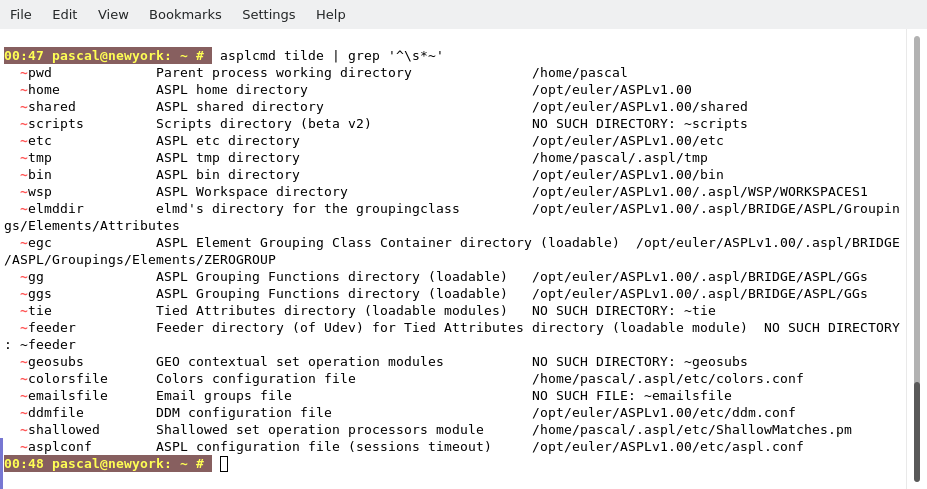Open the View menu
Viewport: 927px width, 489px height.
pos(113,14)
